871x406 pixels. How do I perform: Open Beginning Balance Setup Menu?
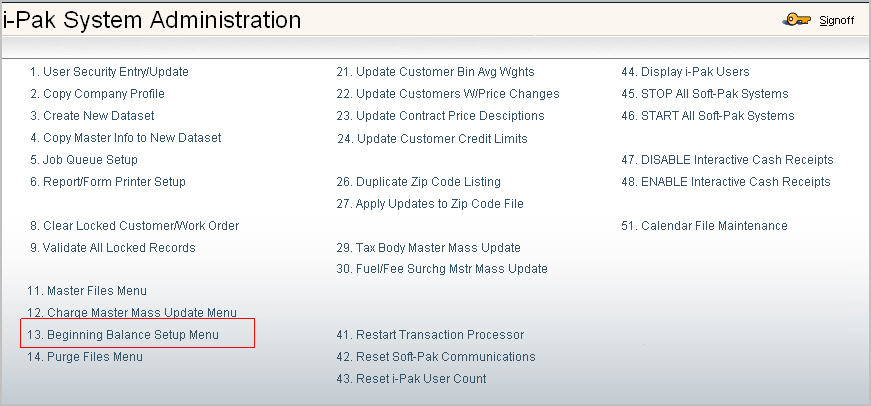point(123,335)
